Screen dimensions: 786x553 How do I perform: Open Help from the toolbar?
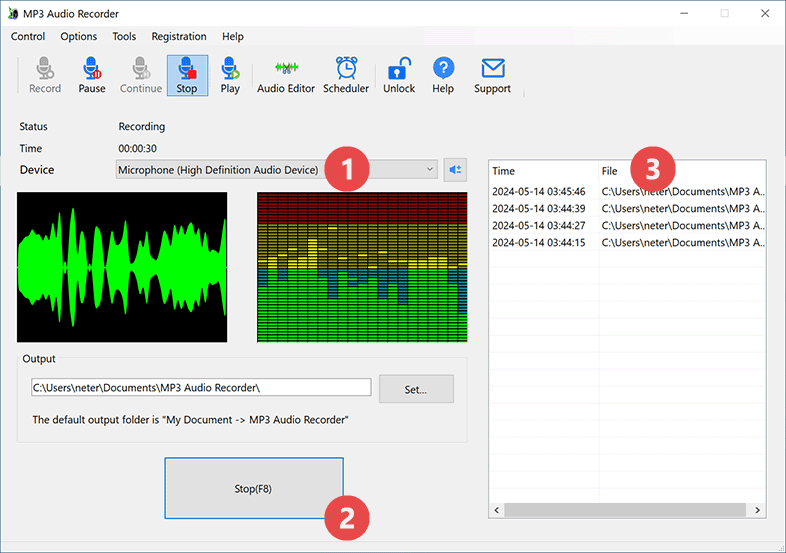(443, 75)
